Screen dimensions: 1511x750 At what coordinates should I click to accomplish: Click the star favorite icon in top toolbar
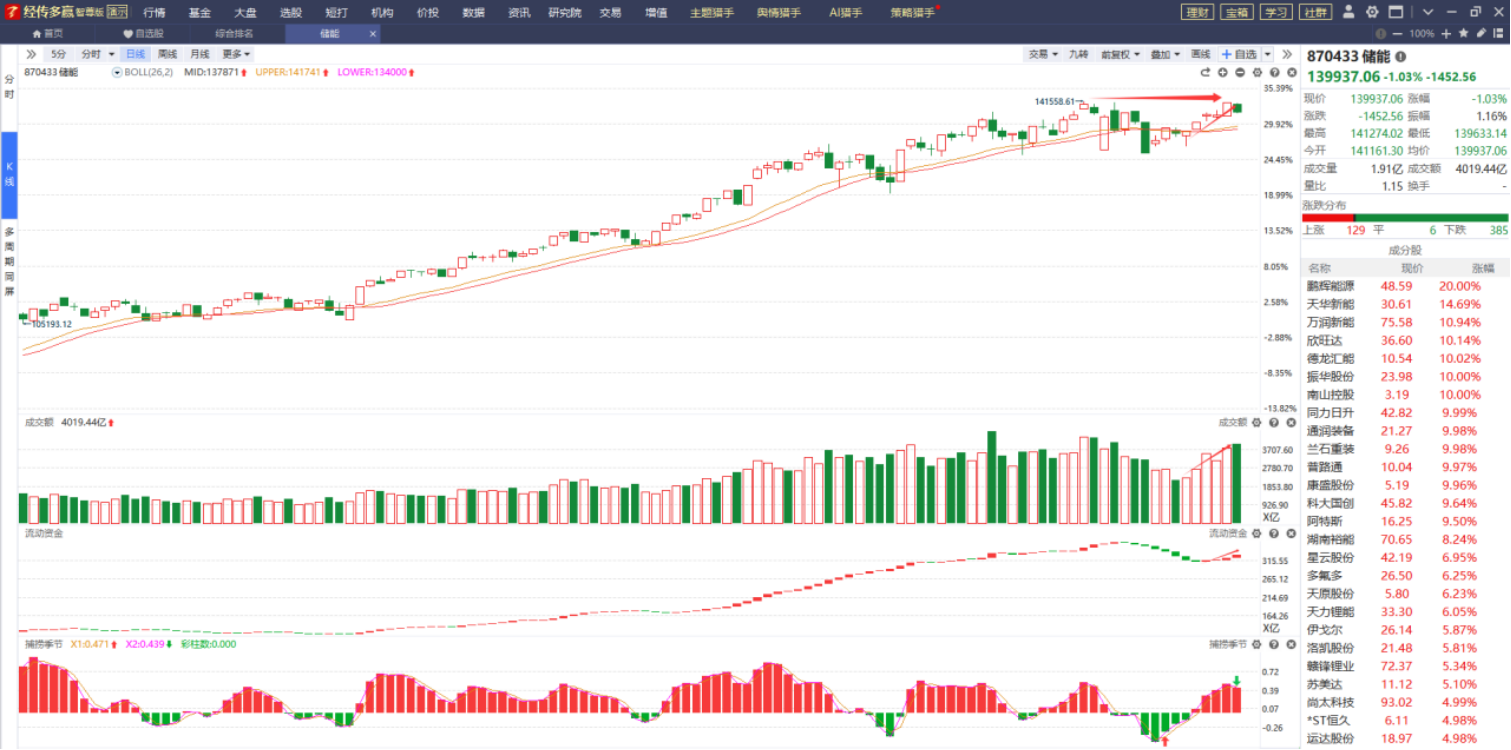(x=1463, y=33)
